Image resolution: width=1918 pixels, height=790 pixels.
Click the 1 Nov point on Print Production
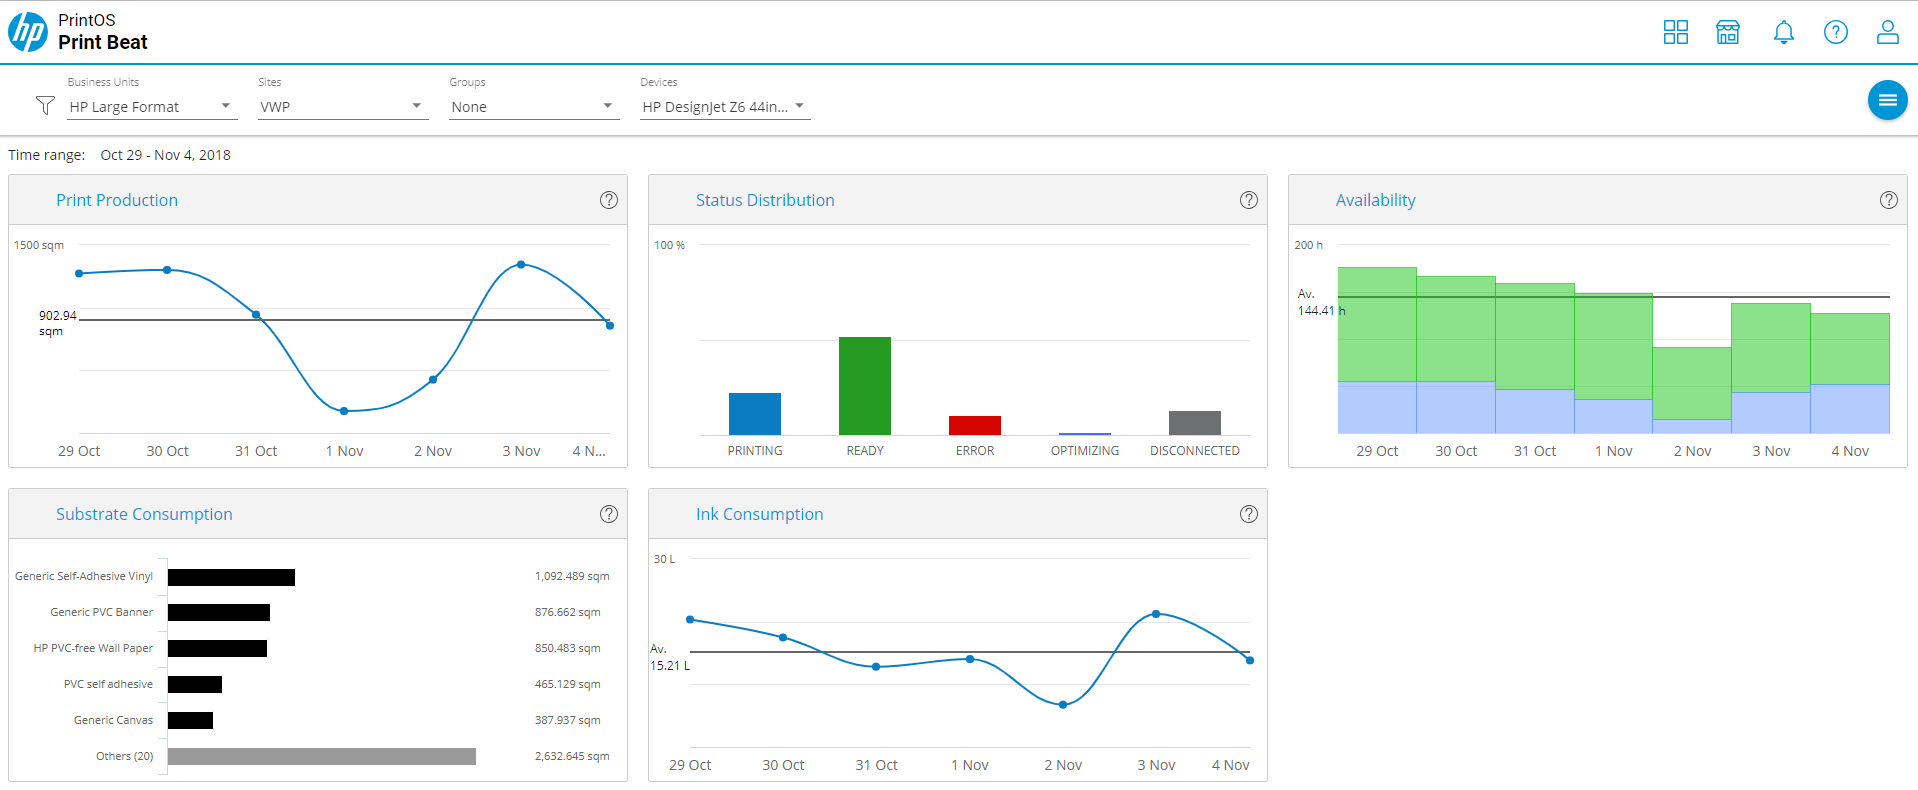[344, 411]
